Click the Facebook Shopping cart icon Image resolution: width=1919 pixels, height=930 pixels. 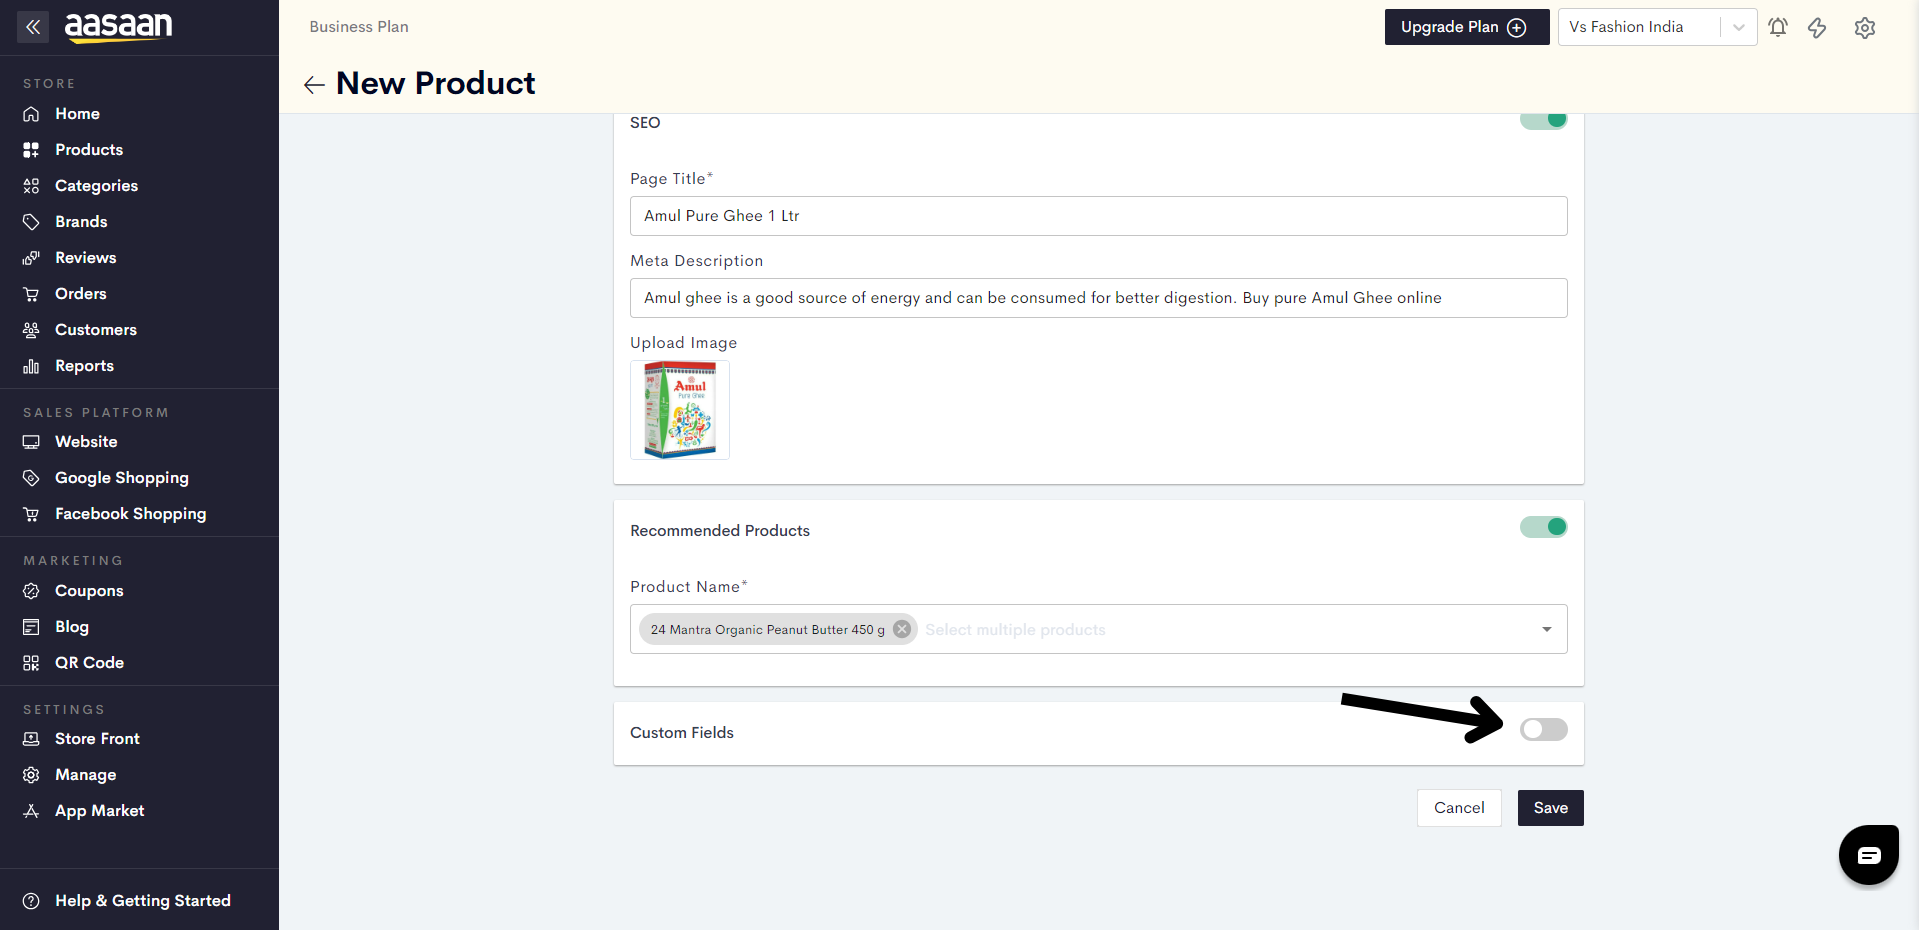pos(31,514)
